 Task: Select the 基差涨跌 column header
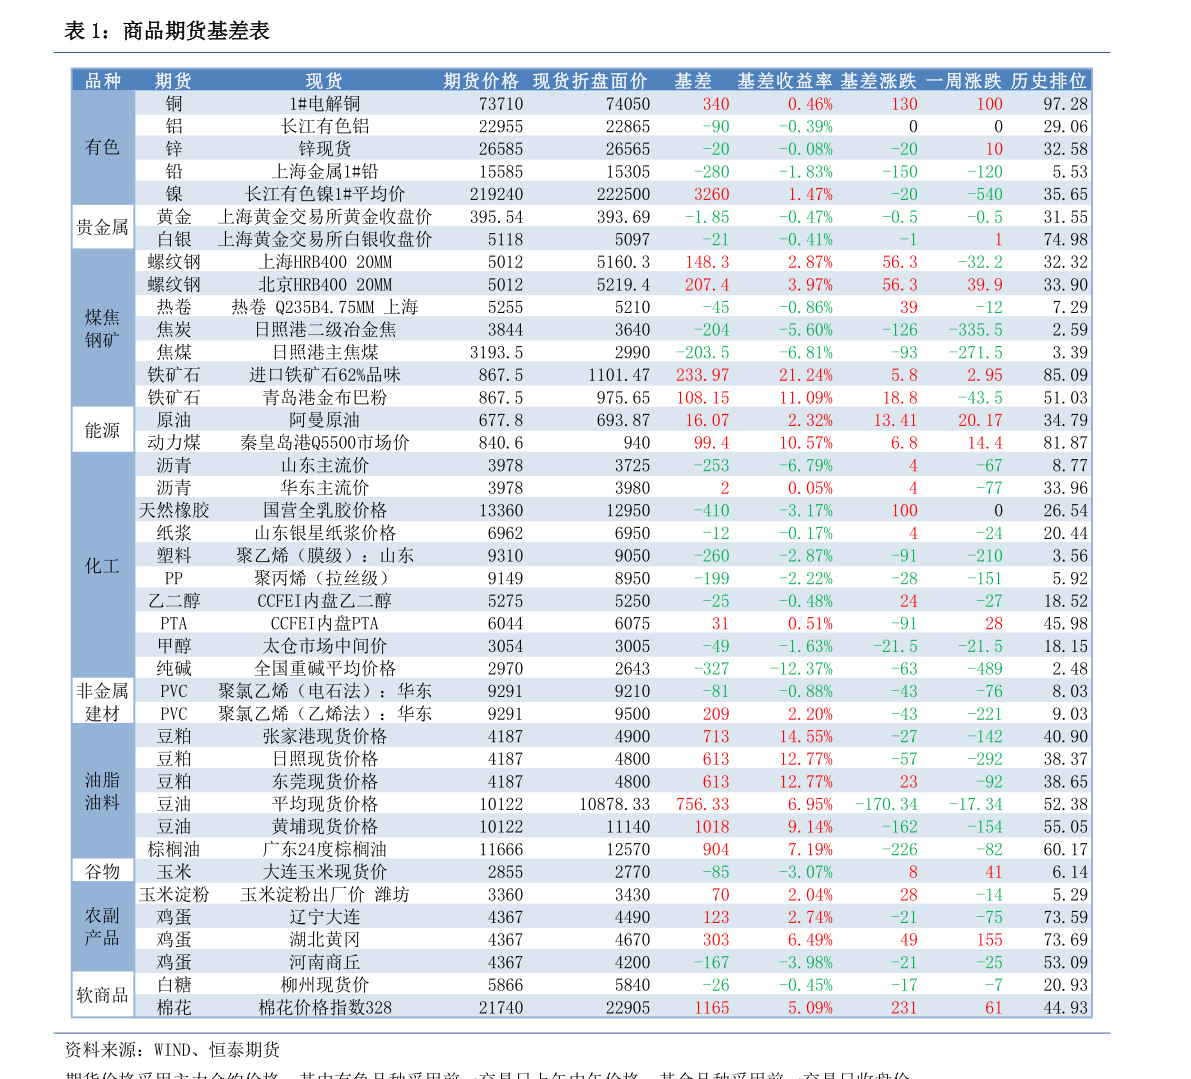pyautogui.click(x=878, y=81)
